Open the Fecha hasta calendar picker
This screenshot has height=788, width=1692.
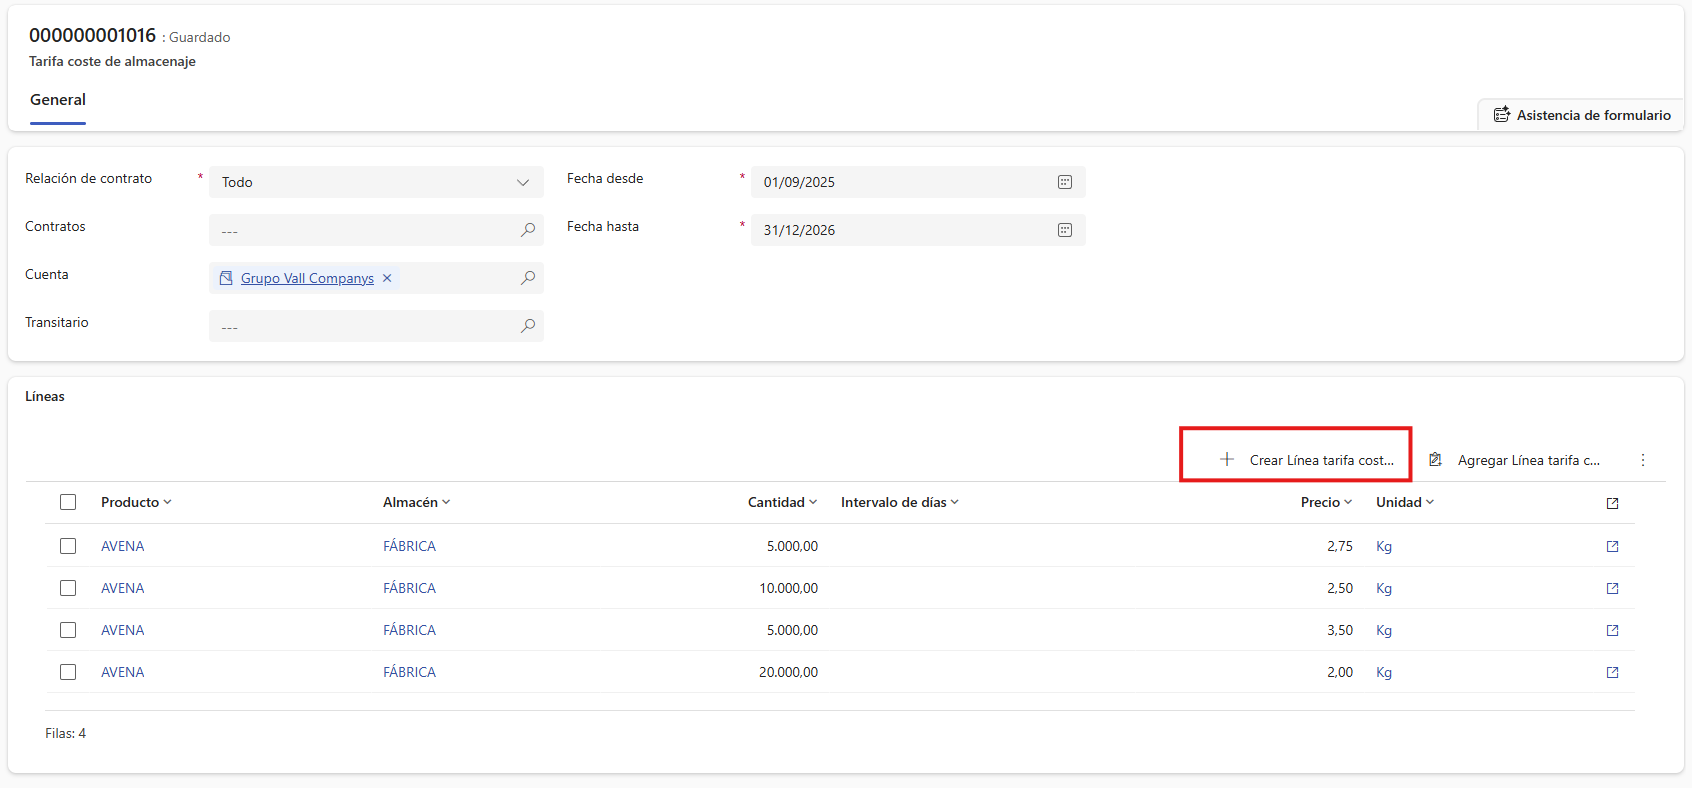pos(1064,230)
